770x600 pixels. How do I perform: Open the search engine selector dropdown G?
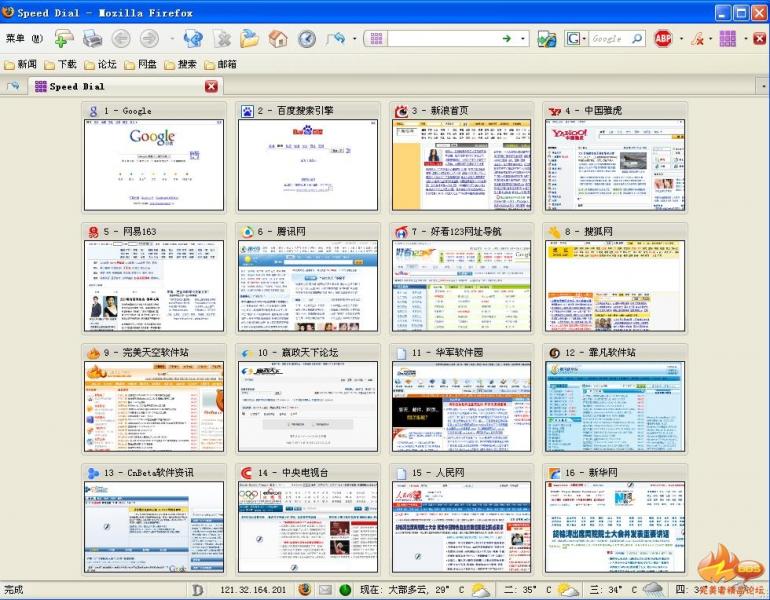tap(575, 38)
